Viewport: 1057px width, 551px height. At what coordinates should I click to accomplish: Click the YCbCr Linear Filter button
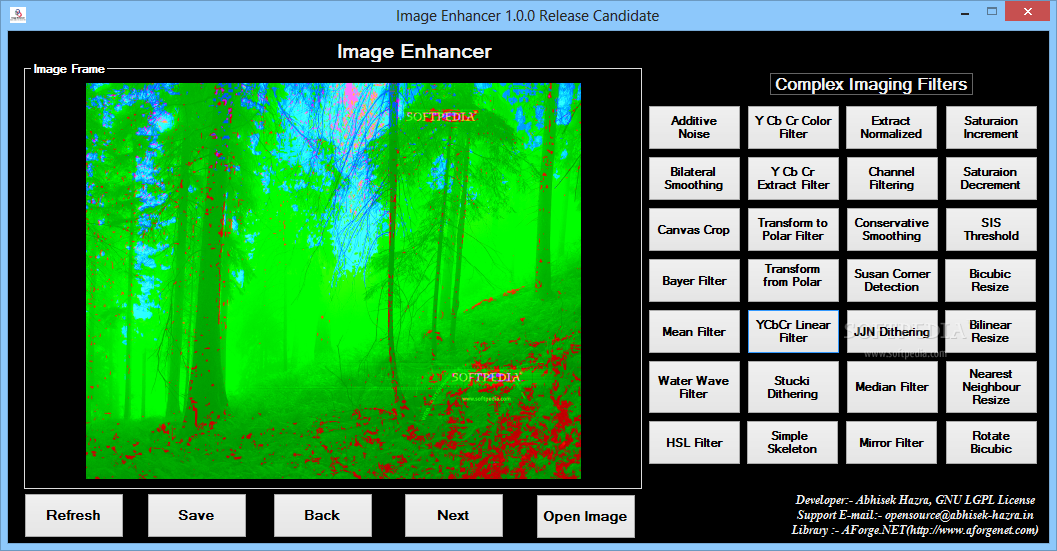pyautogui.click(x=793, y=332)
